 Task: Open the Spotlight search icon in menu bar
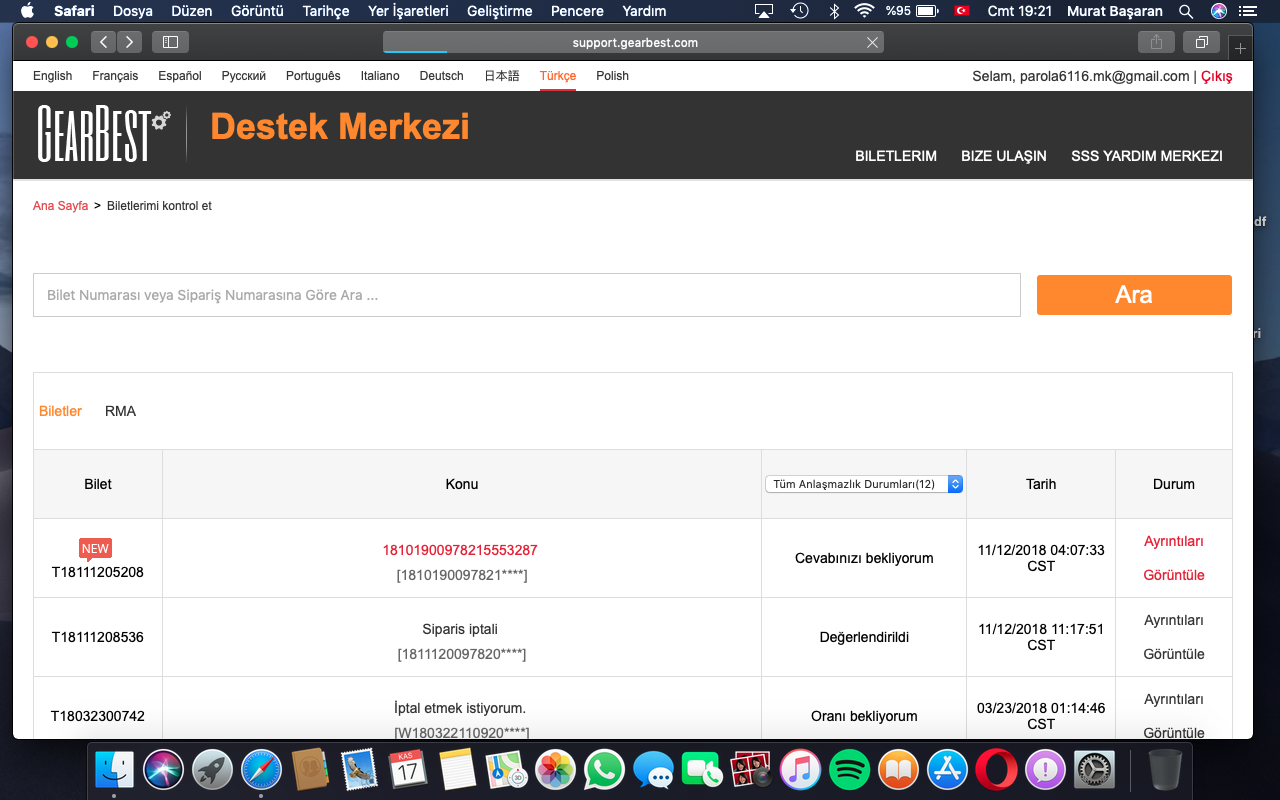pos(1186,11)
